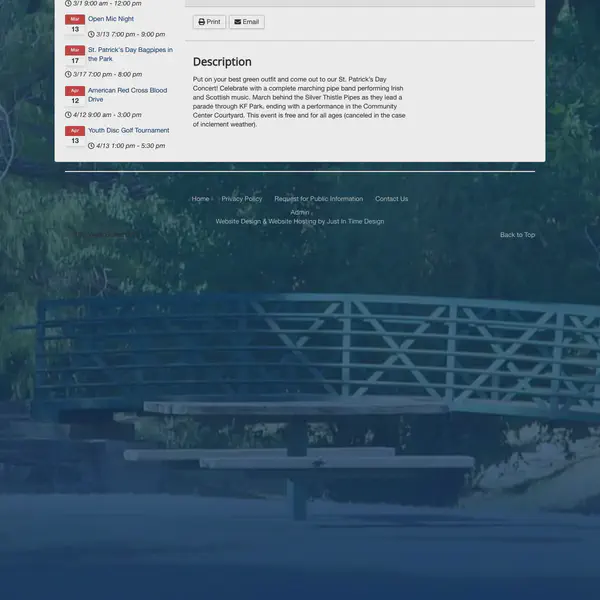Screen dimensions: 600x600
Task: Open the Admin footer link
Action: tap(300, 212)
